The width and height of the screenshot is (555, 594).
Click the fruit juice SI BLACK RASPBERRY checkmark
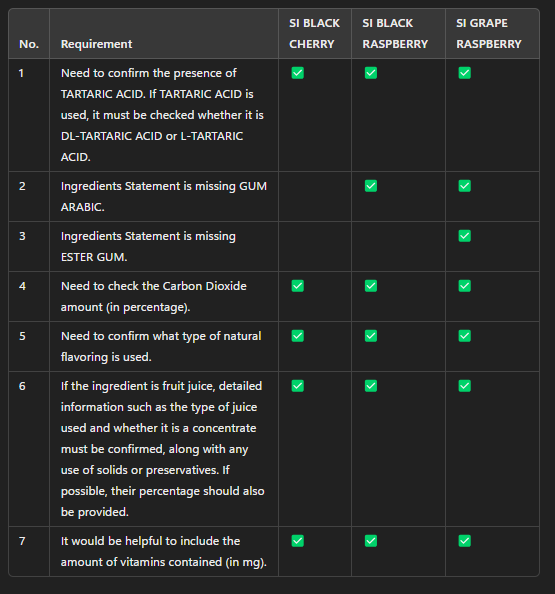tap(371, 386)
